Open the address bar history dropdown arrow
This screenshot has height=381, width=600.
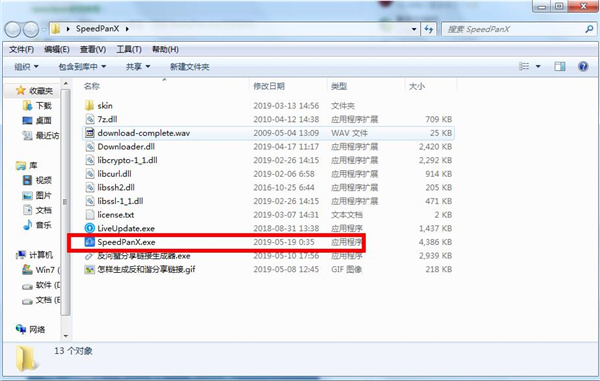pyautogui.click(x=414, y=29)
